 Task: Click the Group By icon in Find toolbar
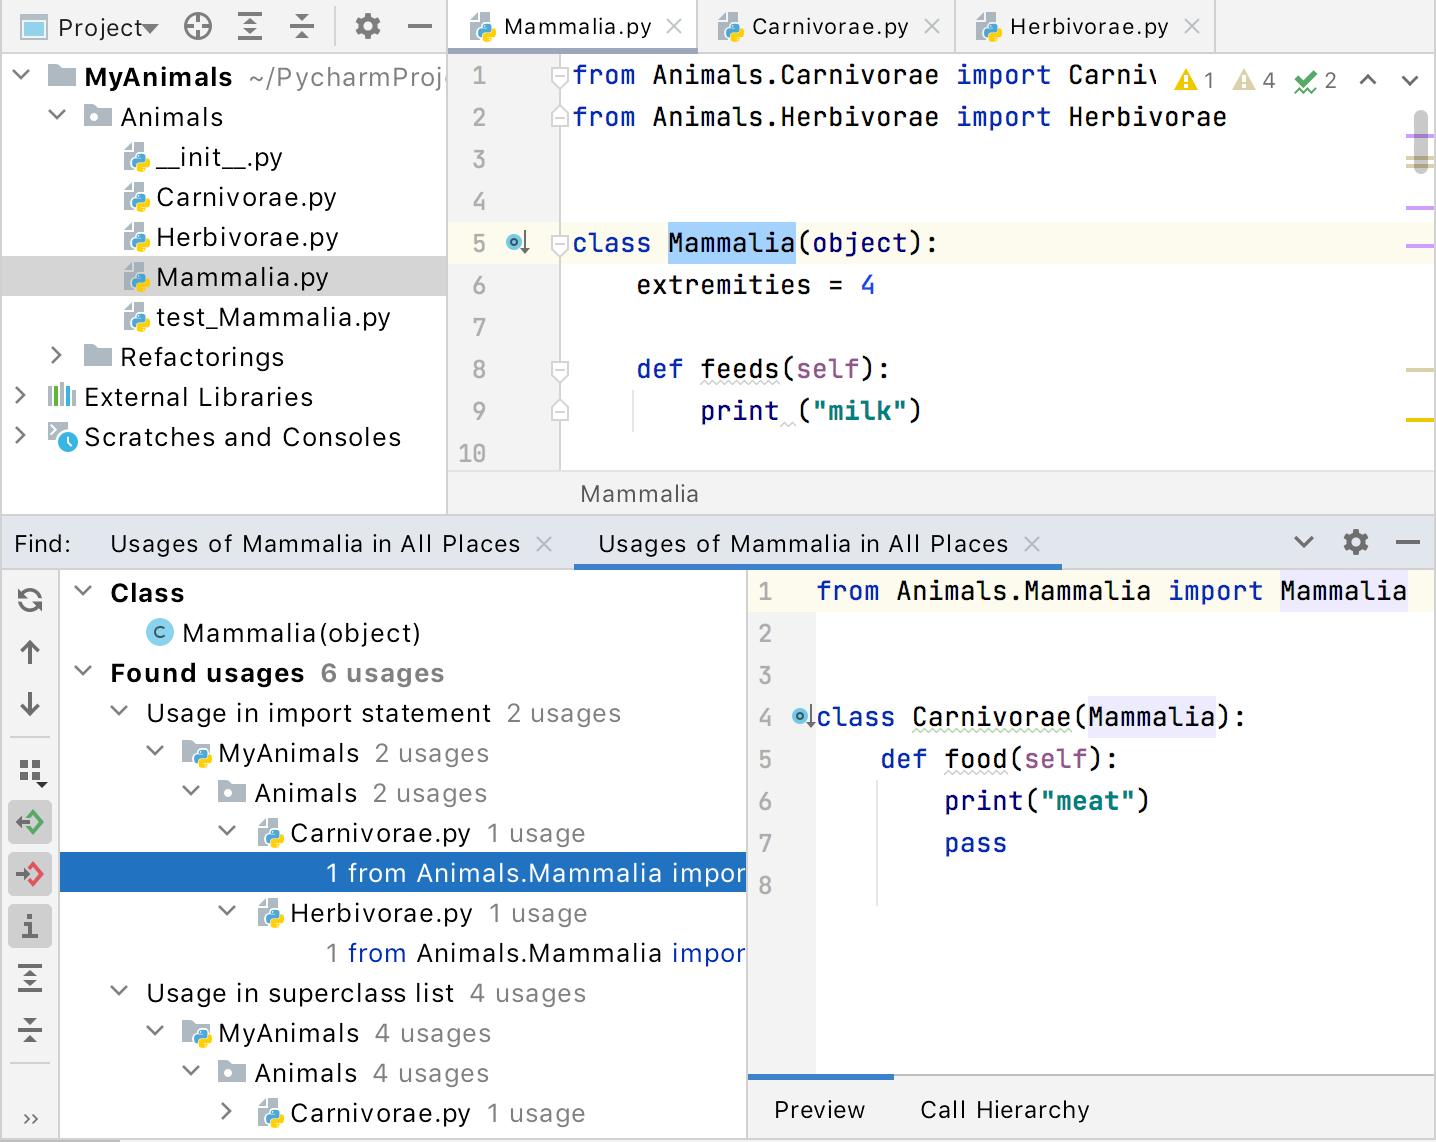(30, 771)
